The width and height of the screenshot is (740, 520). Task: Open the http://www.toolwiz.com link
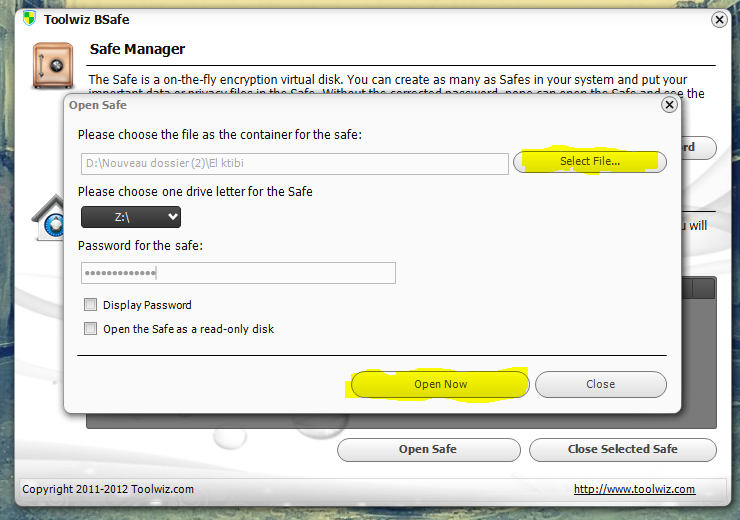[x=634, y=489]
